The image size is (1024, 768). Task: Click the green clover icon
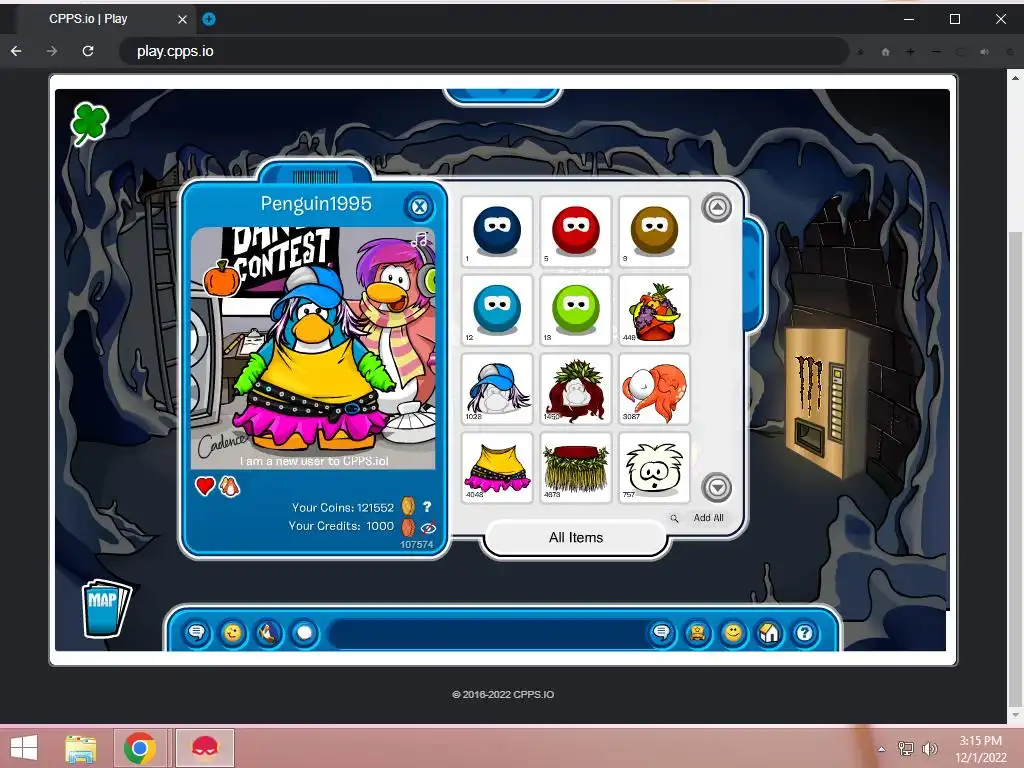[x=89, y=123]
